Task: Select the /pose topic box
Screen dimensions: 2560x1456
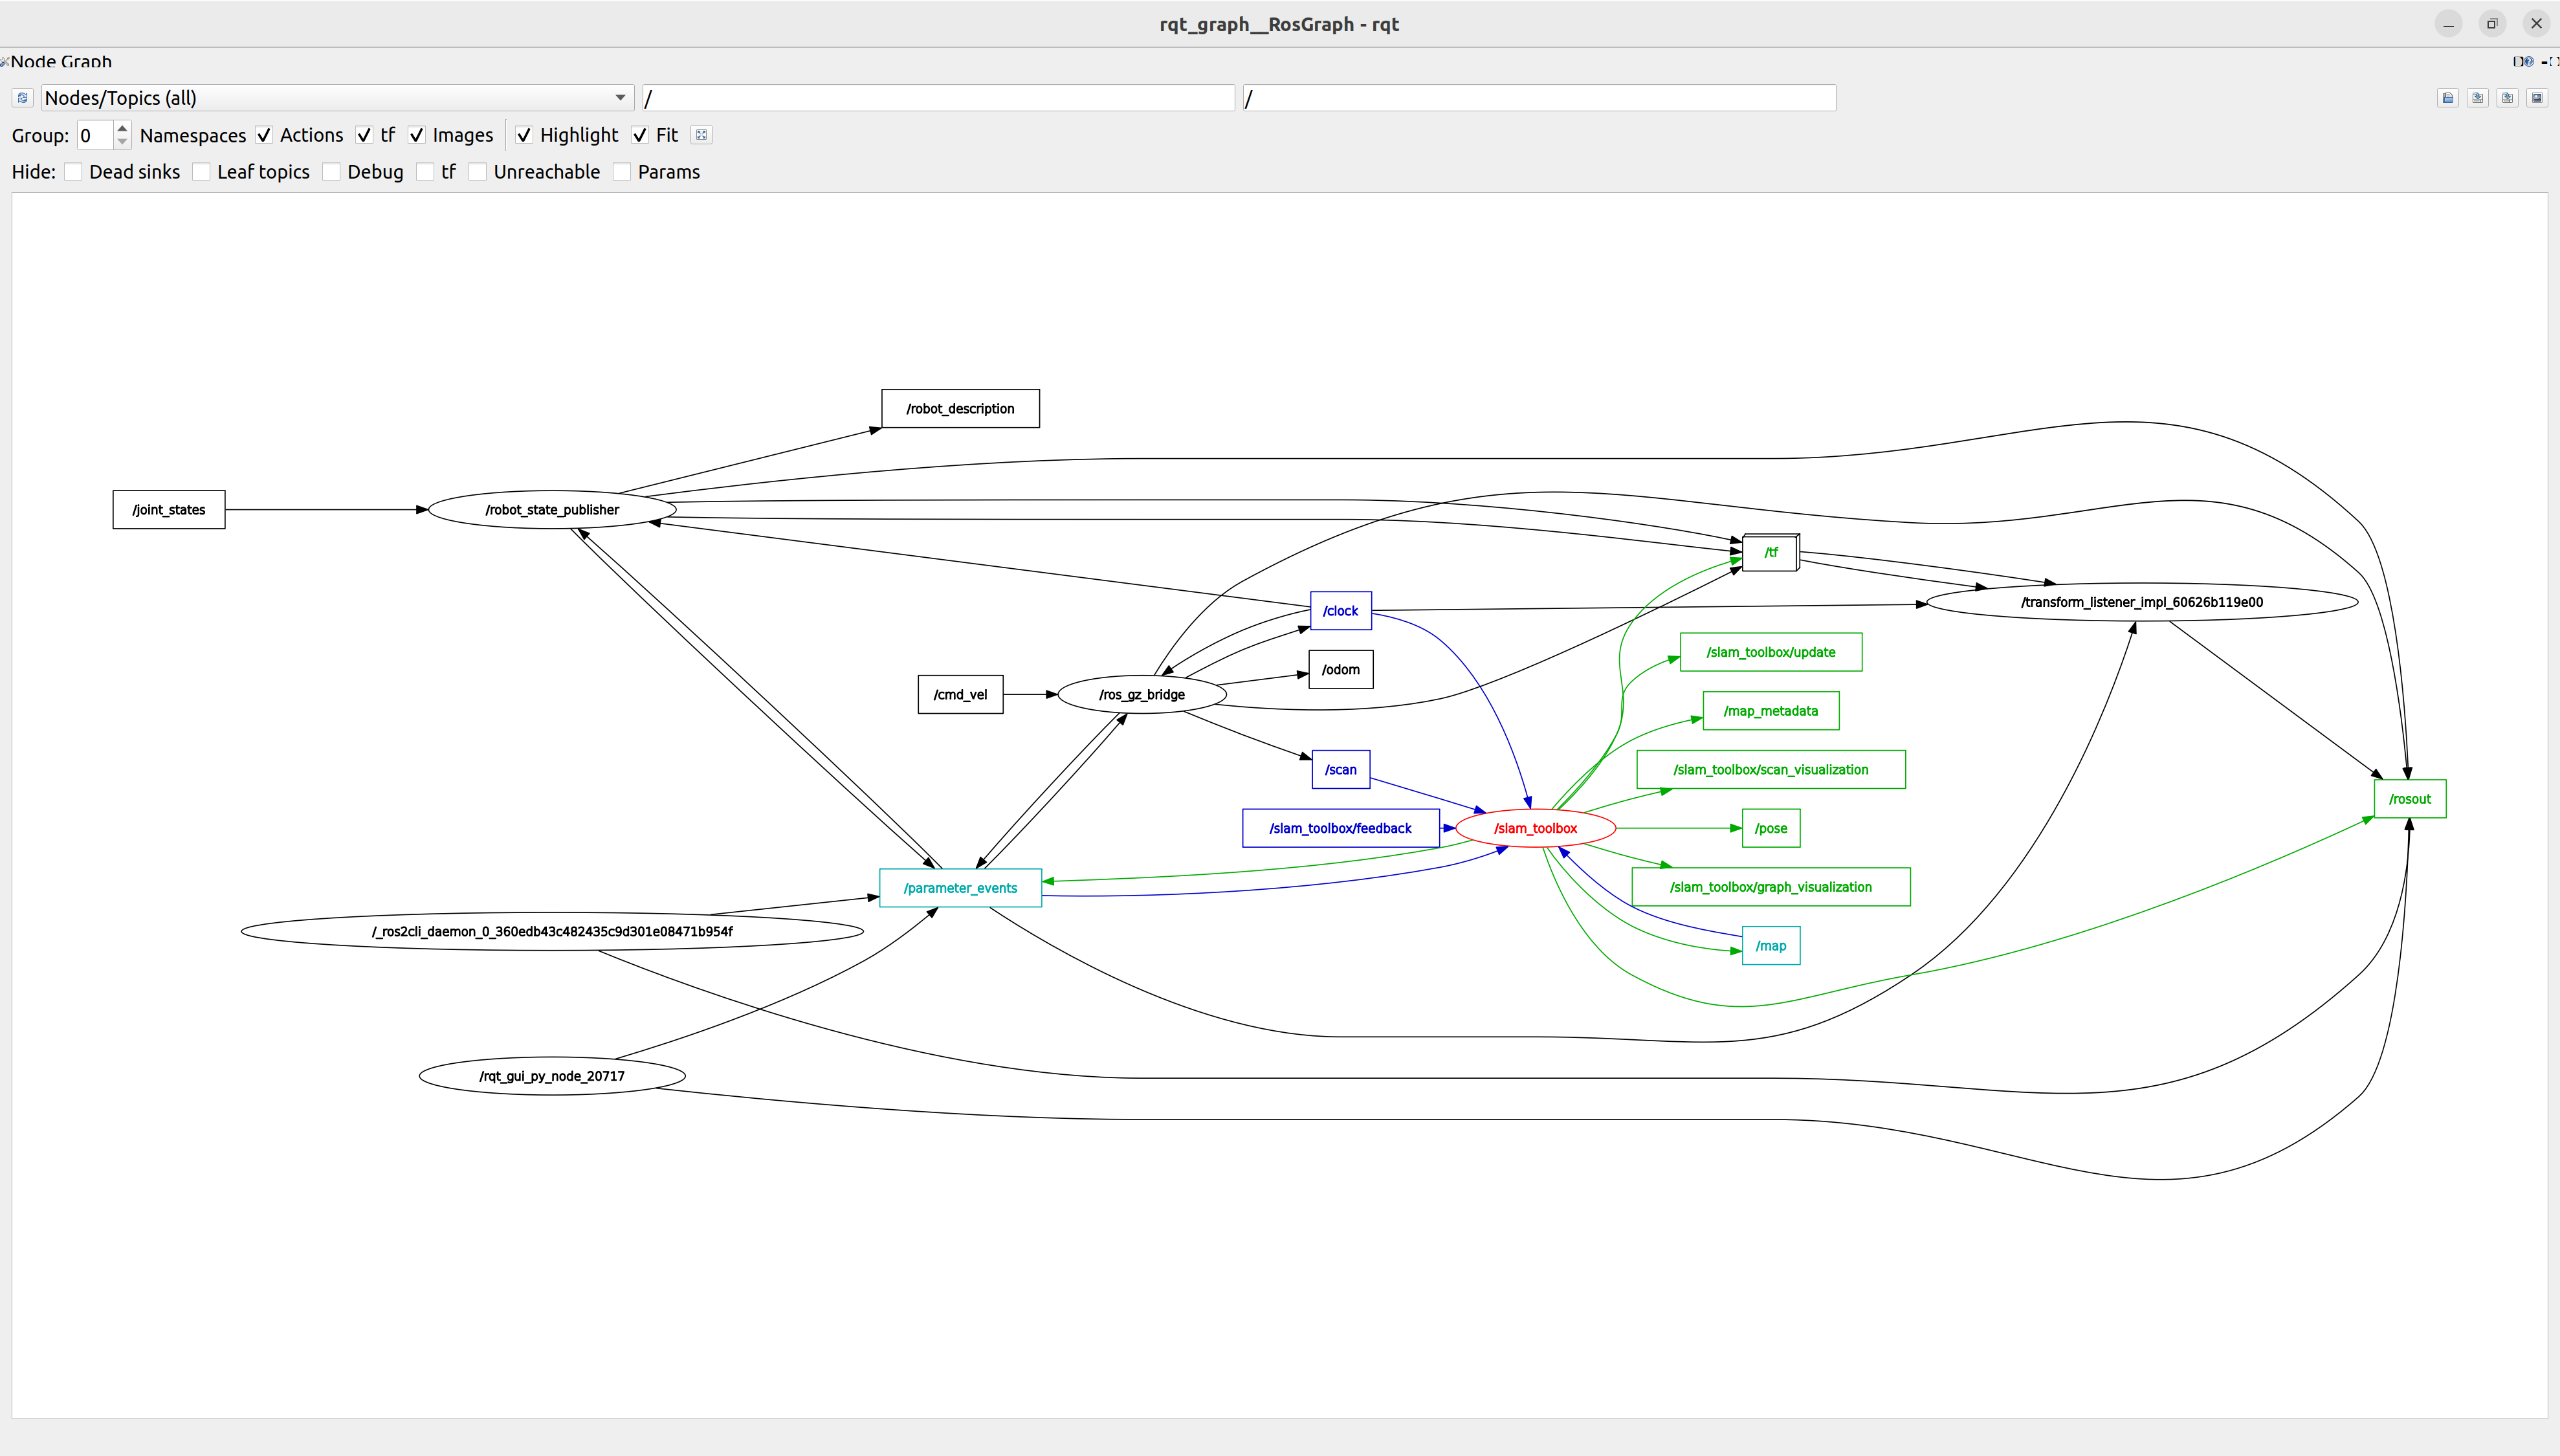Action: point(1771,828)
